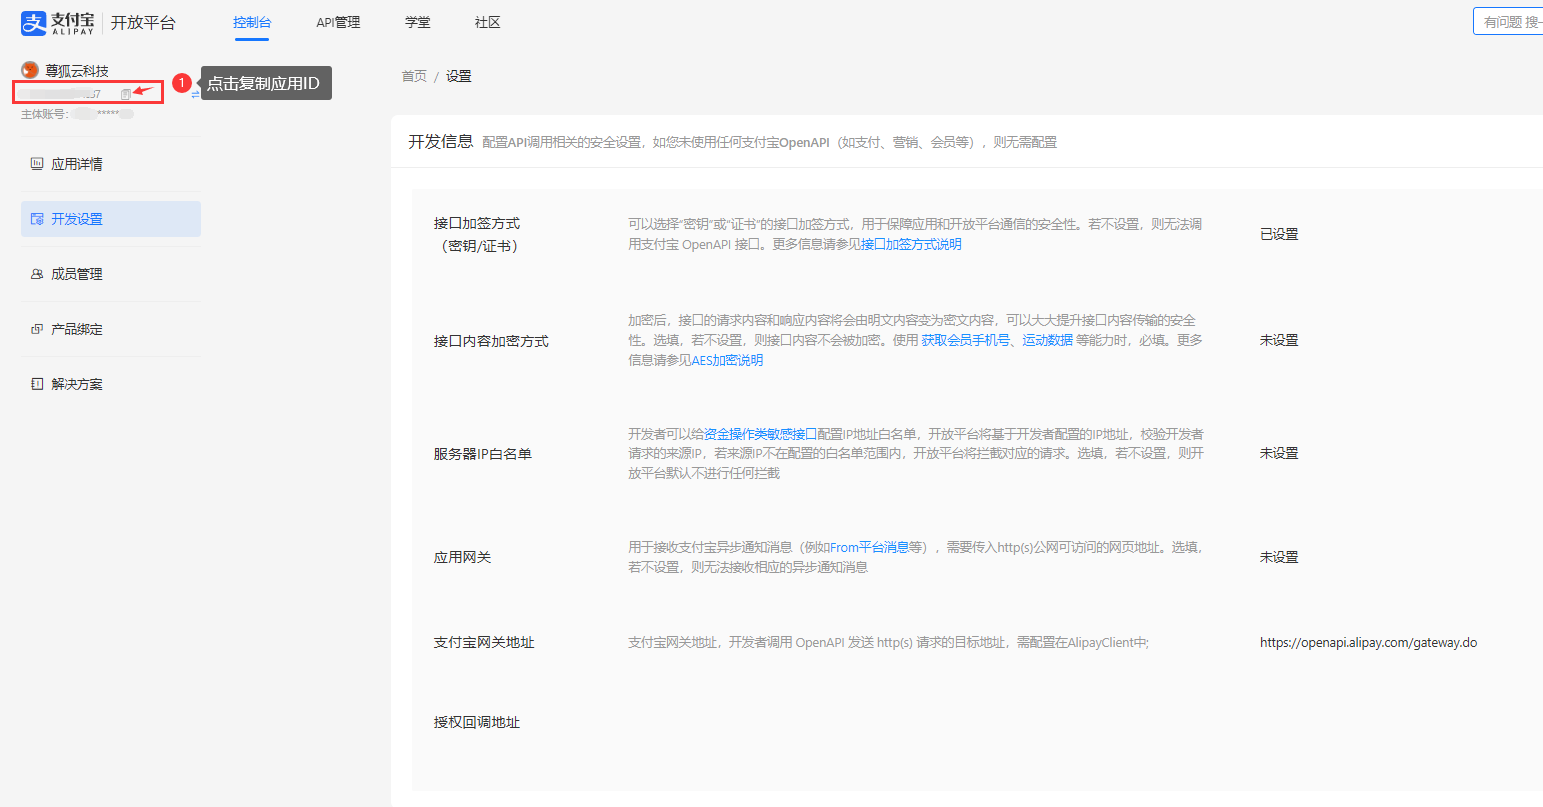The image size is (1543, 807).
Task: Follow the AES加密说明 link
Action: click(x=727, y=360)
